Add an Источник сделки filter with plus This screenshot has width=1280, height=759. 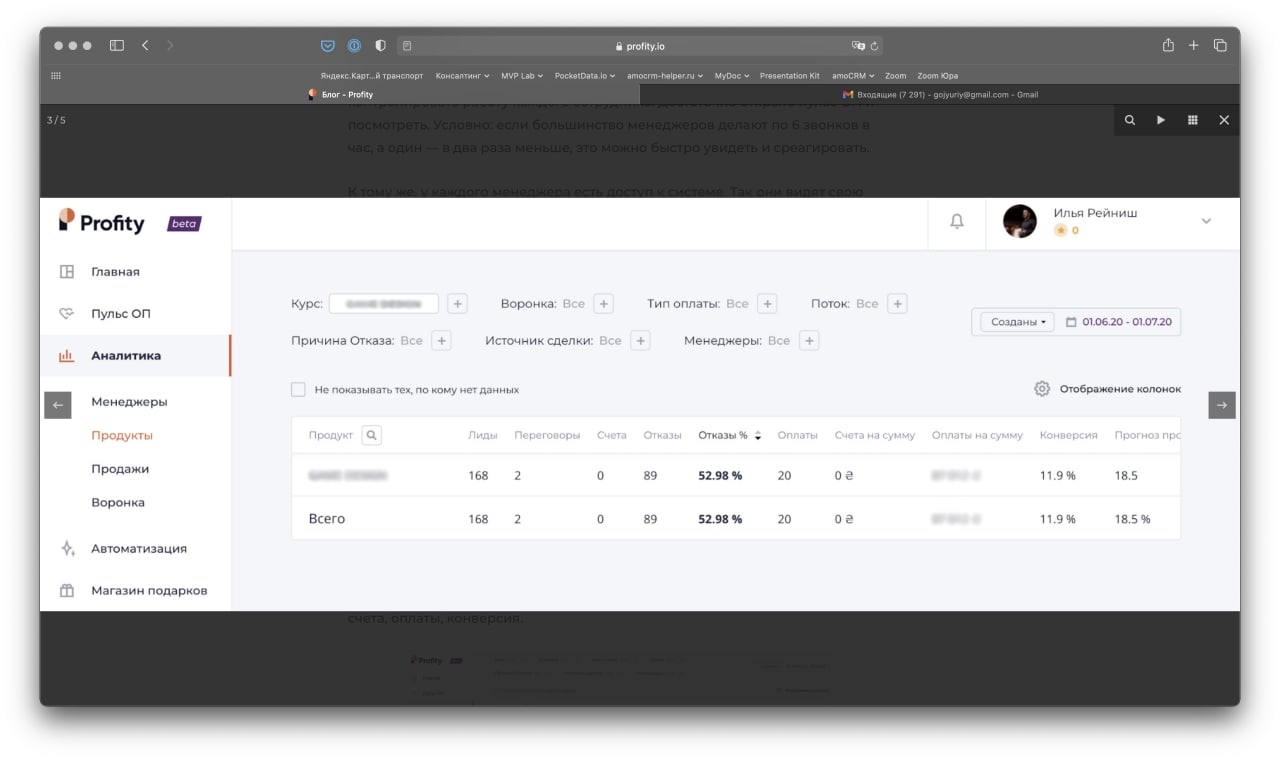(x=640, y=341)
